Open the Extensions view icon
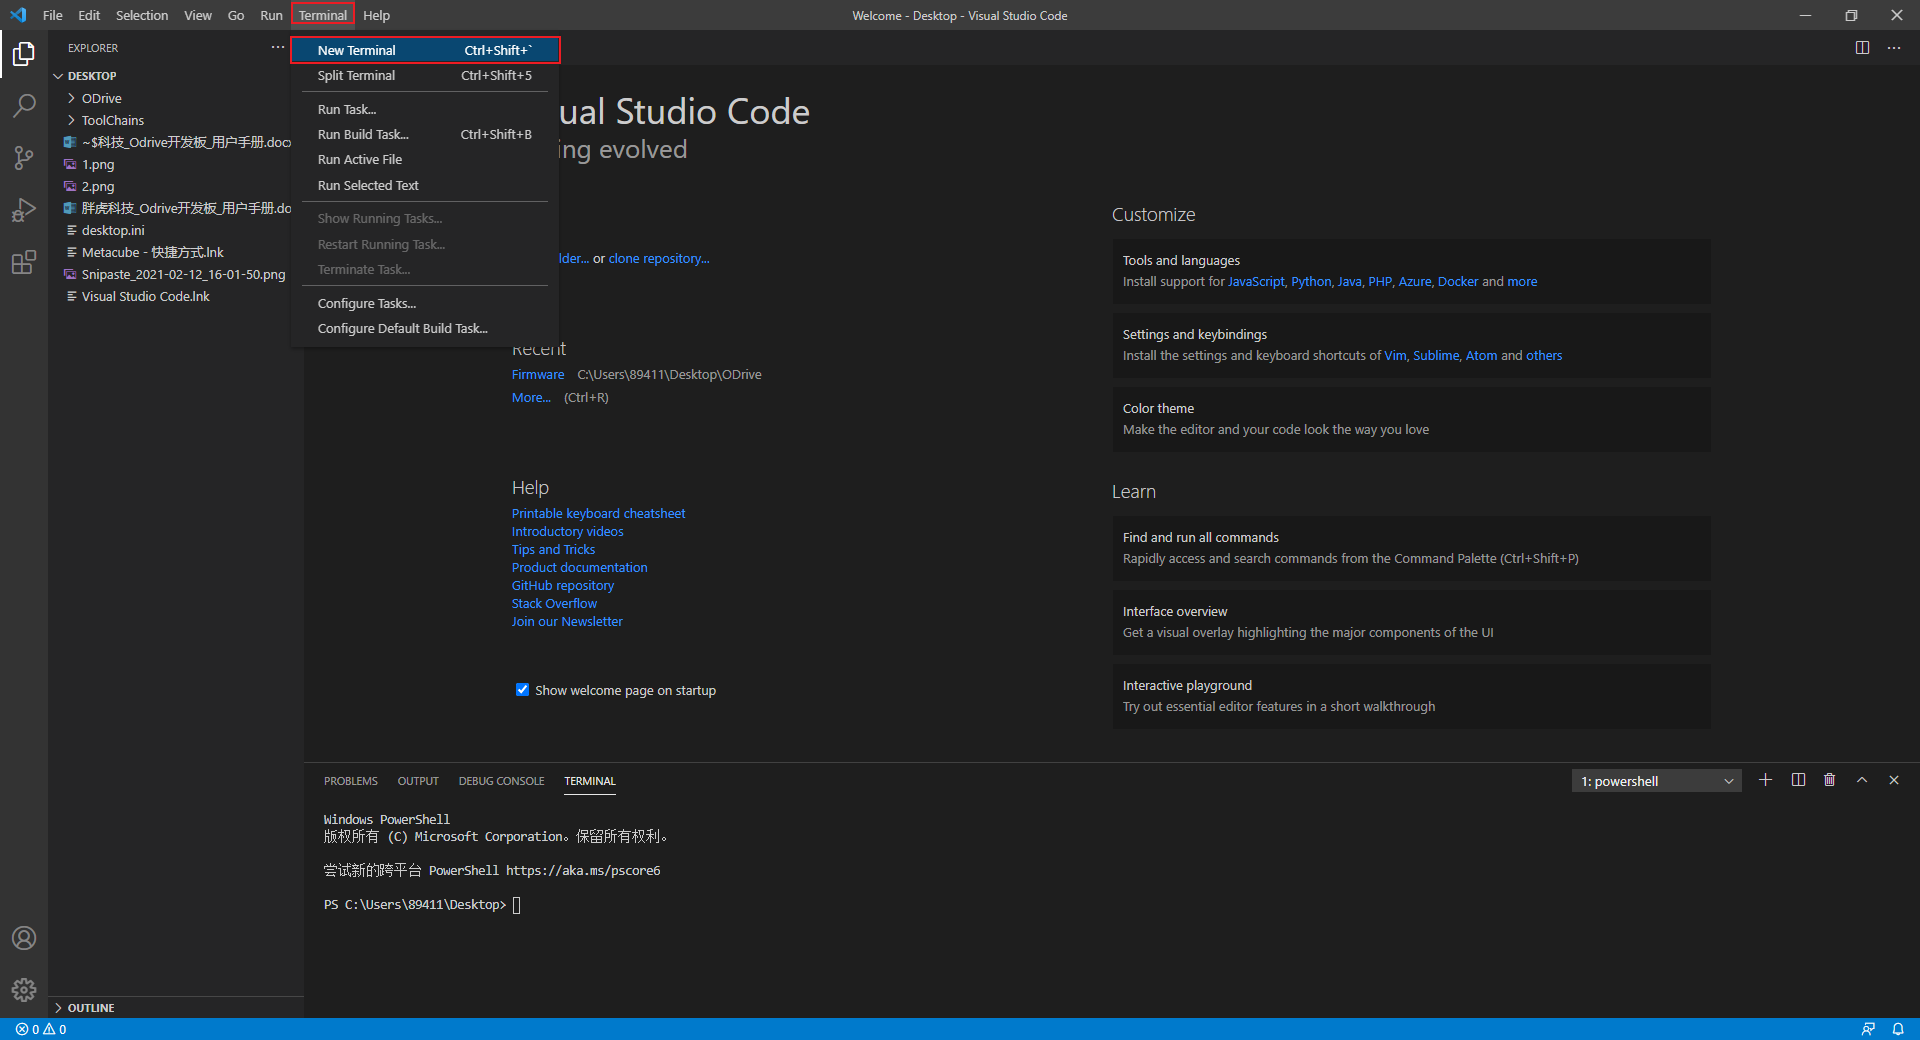The height and width of the screenshot is (1040, 1920). 24,262
